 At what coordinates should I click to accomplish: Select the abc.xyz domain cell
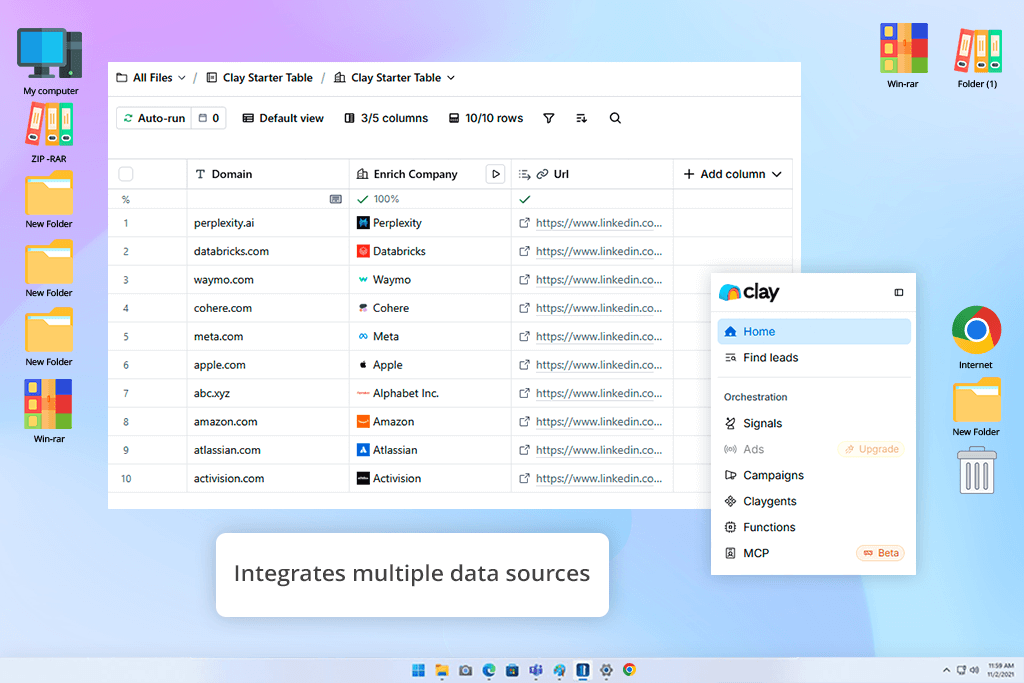pyautogui.click(x=268, y=393)
